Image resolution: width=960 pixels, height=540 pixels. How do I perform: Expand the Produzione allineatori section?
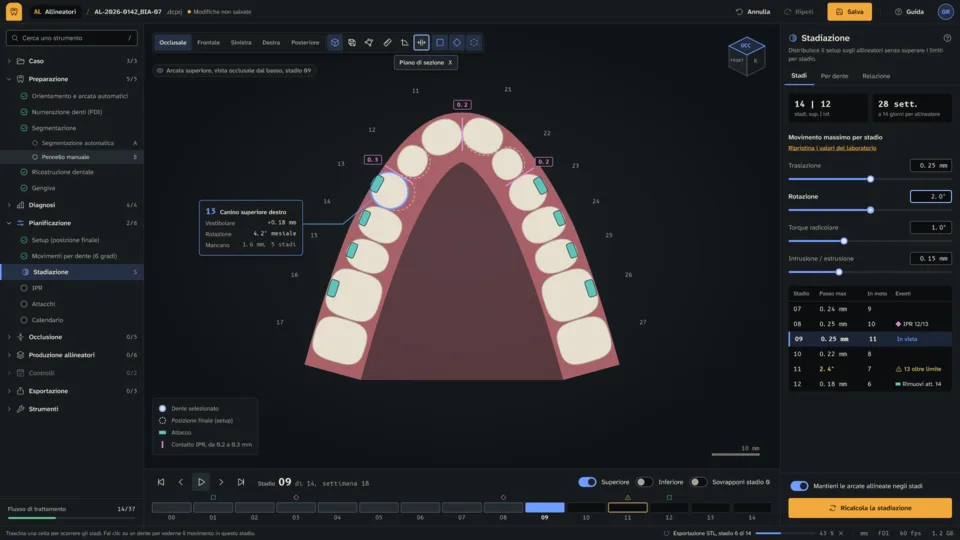tap(9, 355)
